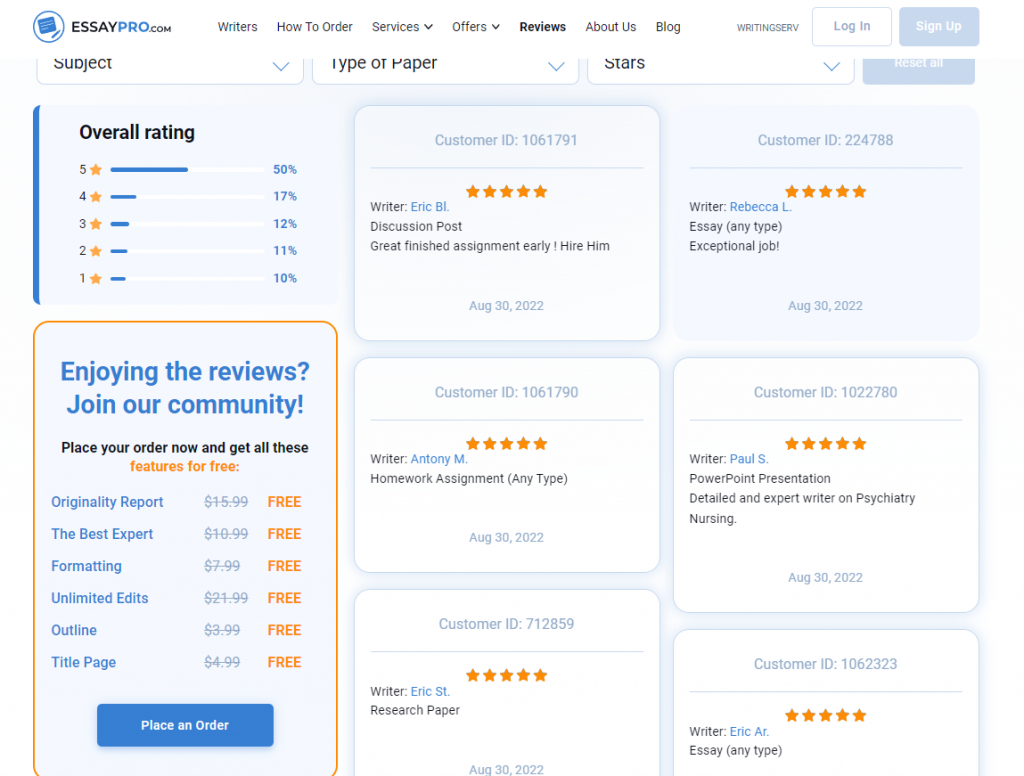Click the struck-through $21.99 price
1024x776 pixels.
coord(226,598)
